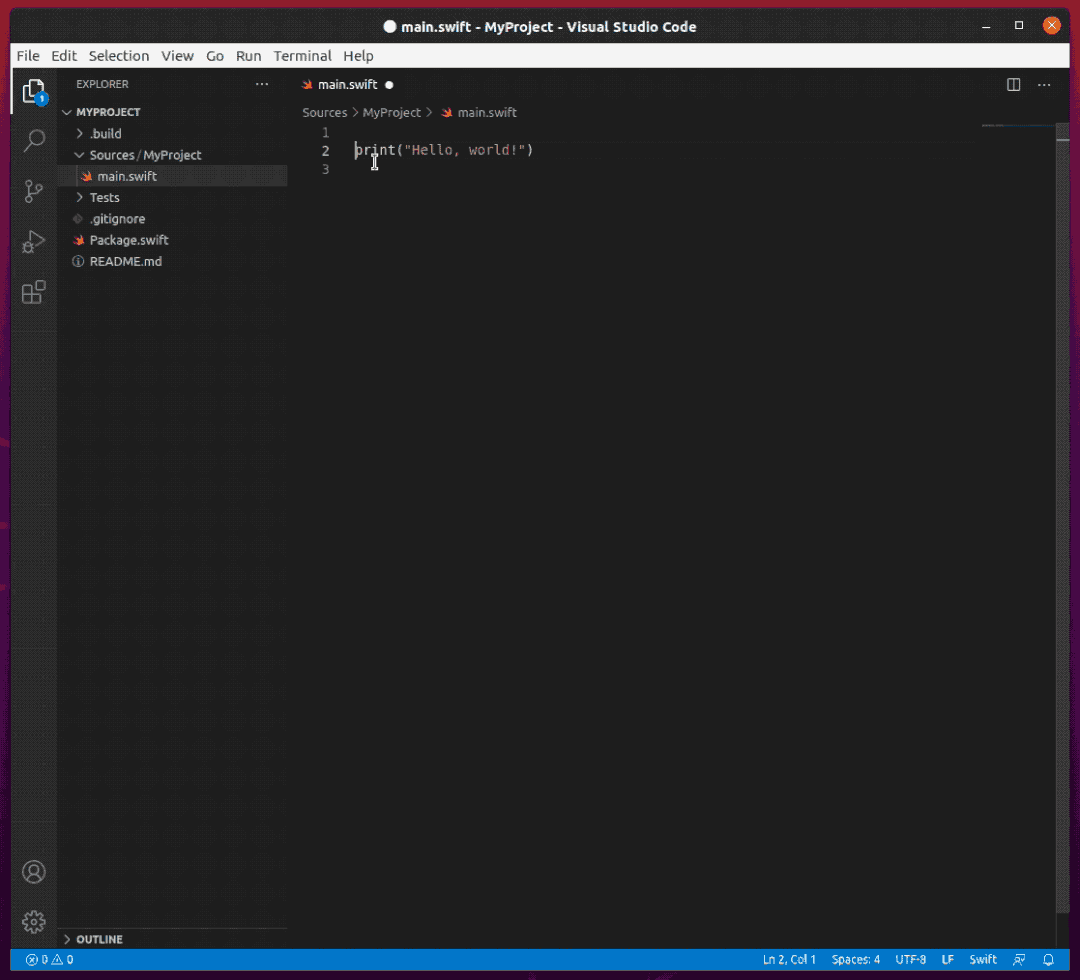Viewport: 1080px width, 980px height.
Task: Change the Swift language mode
Action: click(x=983, y=959)
